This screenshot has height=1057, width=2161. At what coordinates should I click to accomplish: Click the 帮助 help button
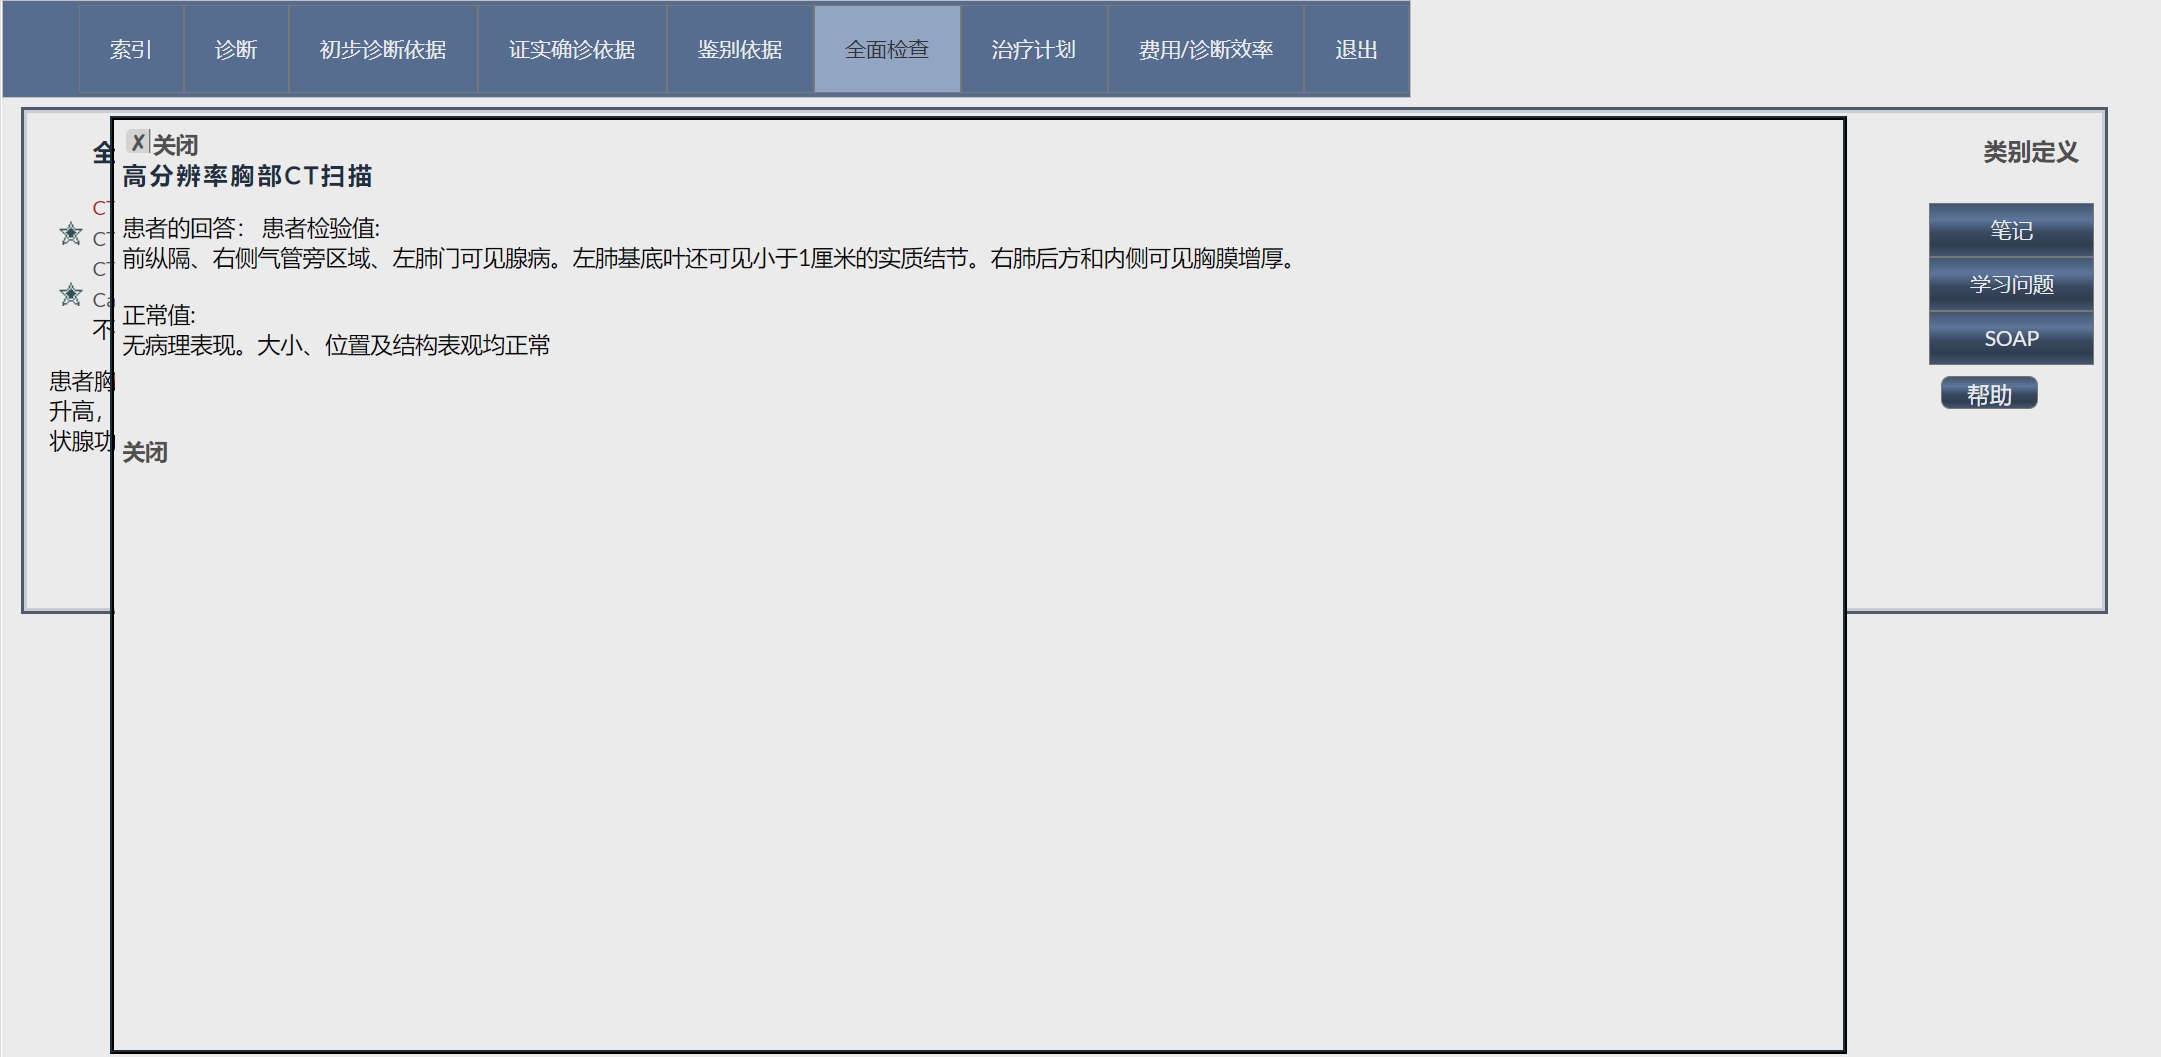(x=1989, y=394)
